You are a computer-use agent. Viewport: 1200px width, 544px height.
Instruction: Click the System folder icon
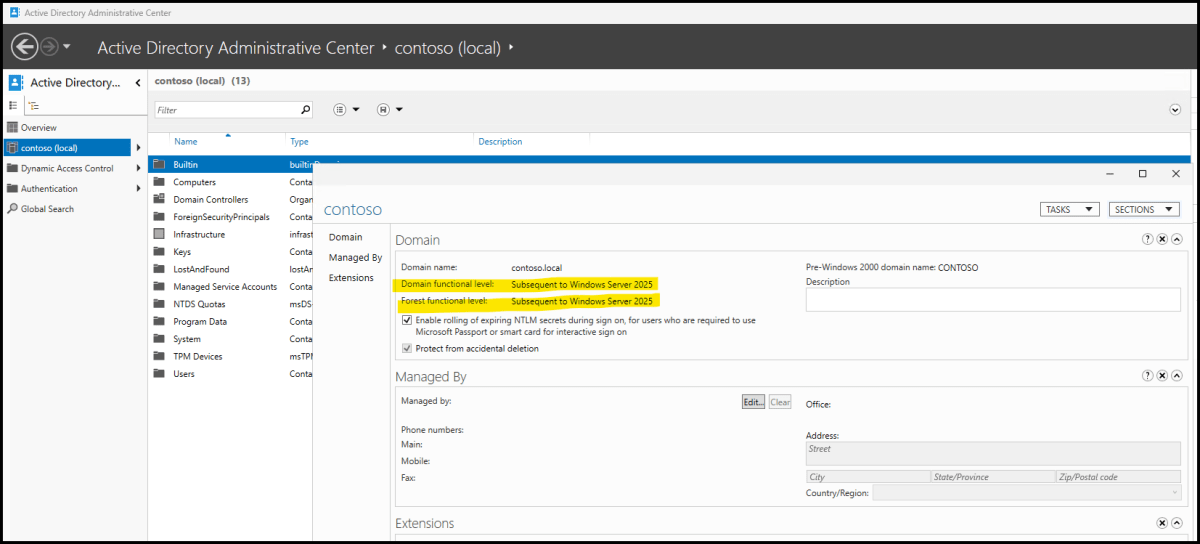pyautogui.click(x=158, y=339)
